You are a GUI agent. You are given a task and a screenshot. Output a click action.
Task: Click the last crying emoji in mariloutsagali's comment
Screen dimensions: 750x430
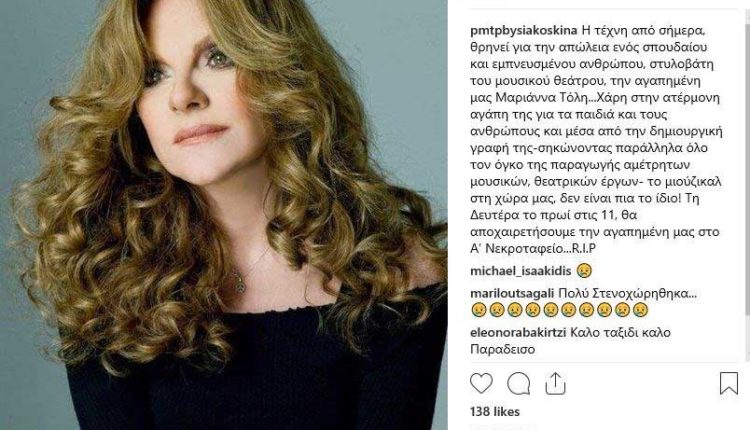pos(640,310)
